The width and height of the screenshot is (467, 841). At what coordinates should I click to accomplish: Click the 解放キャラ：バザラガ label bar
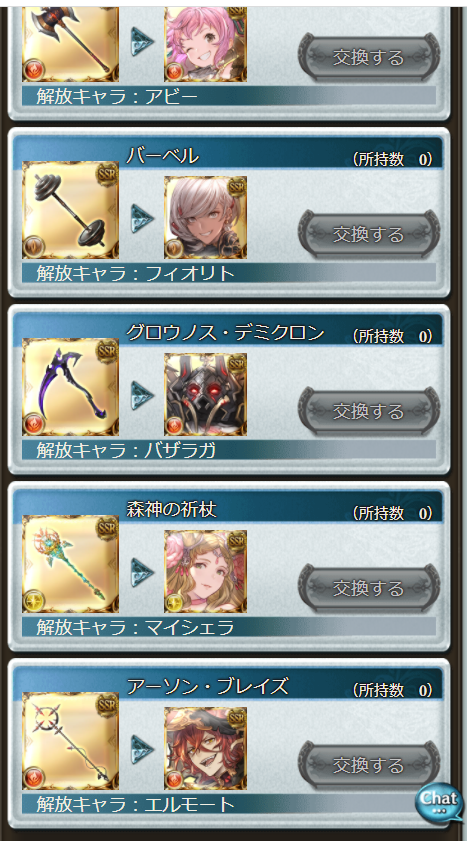(x=229, y=450)
